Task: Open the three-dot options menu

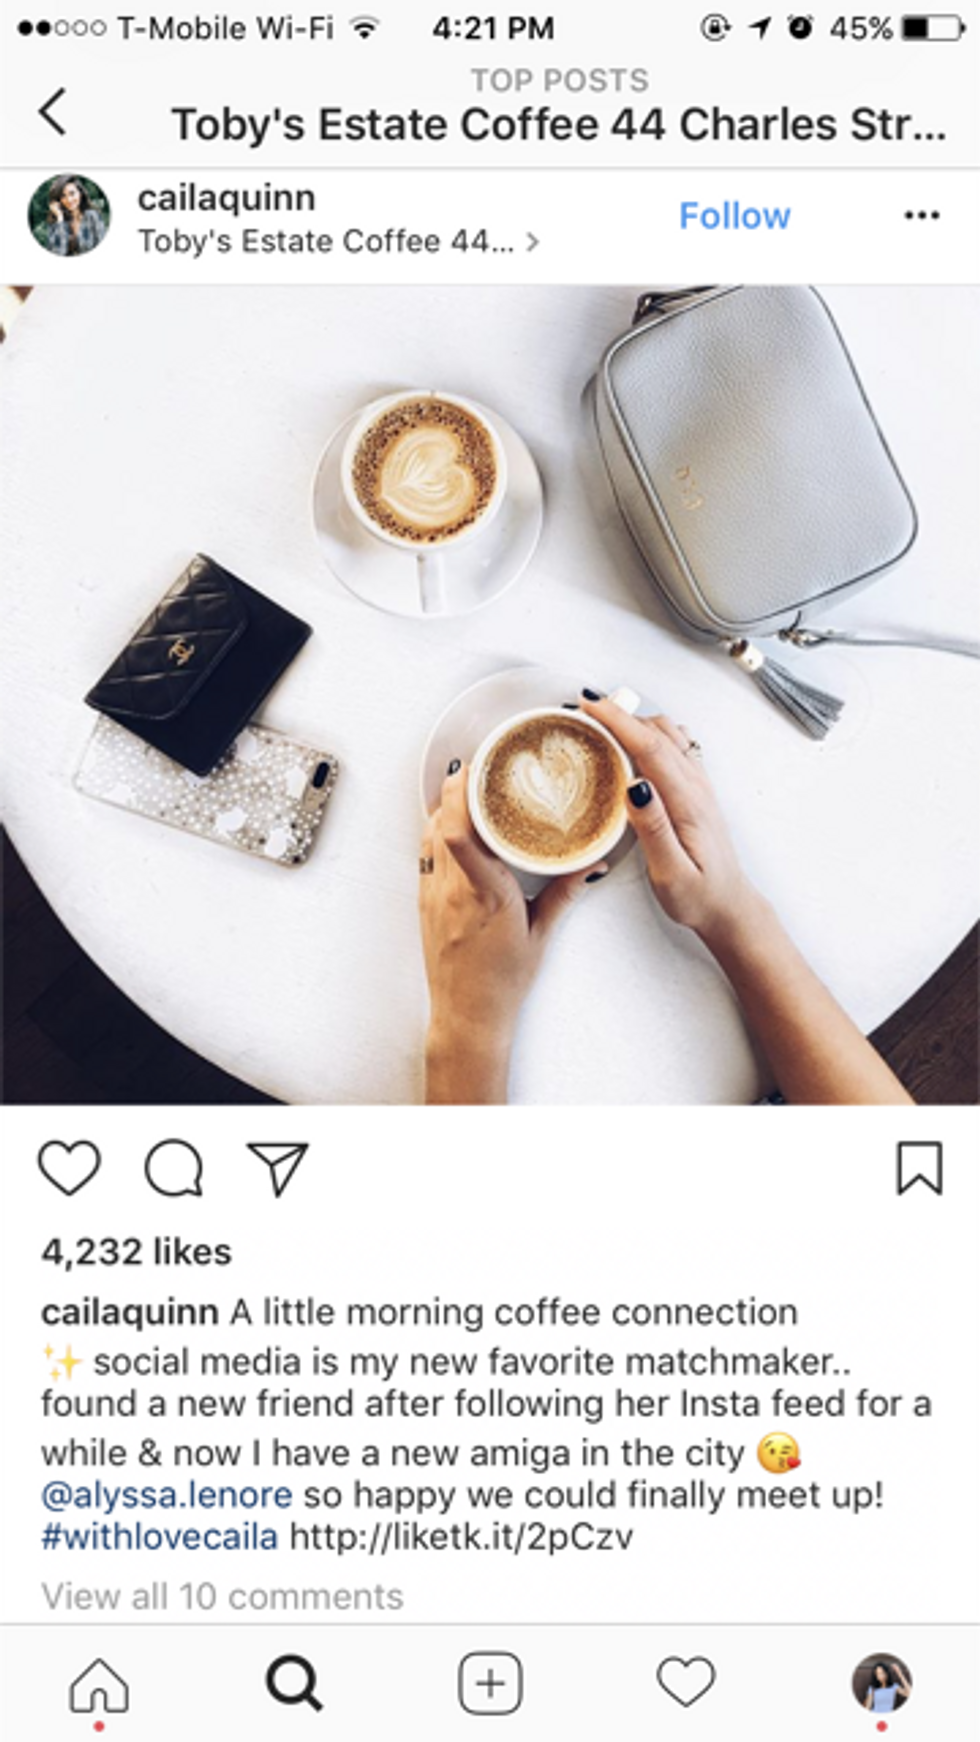Action: (x=921, y=215)
